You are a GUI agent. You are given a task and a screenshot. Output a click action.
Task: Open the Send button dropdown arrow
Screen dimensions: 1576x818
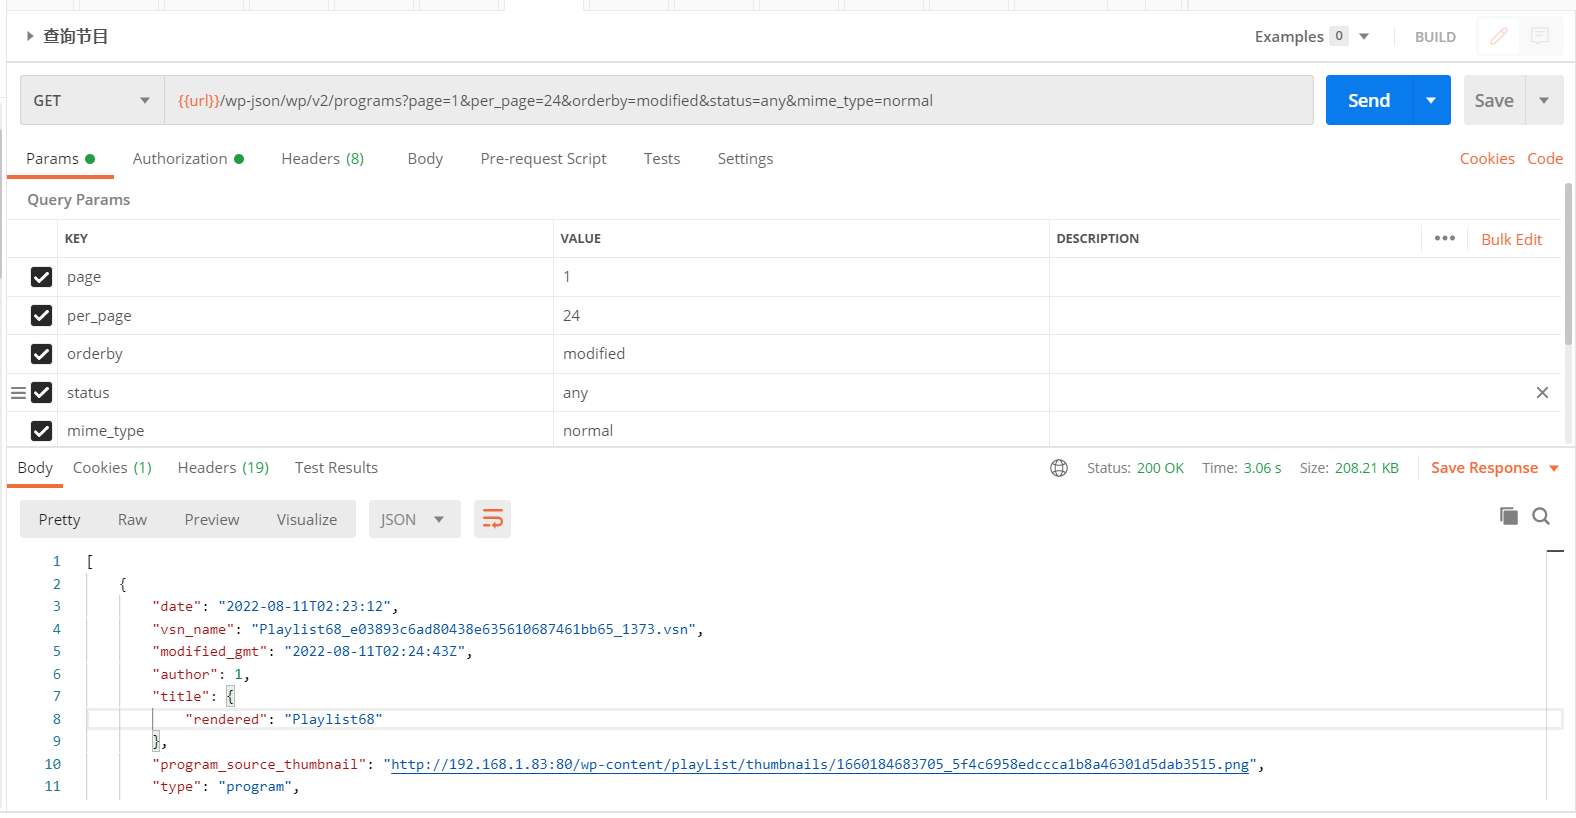(1431, 101)
